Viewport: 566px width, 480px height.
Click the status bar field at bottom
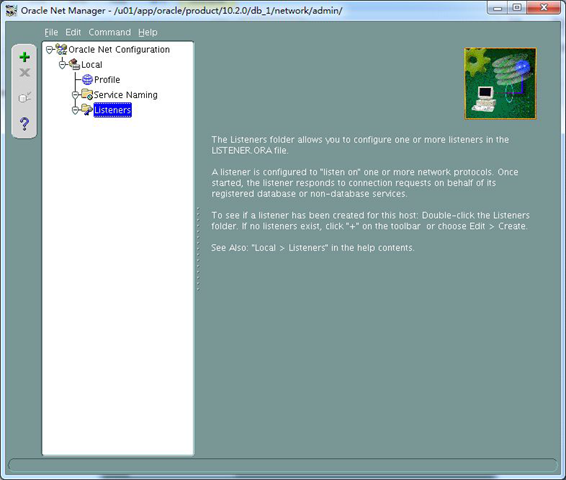(283, 465)
